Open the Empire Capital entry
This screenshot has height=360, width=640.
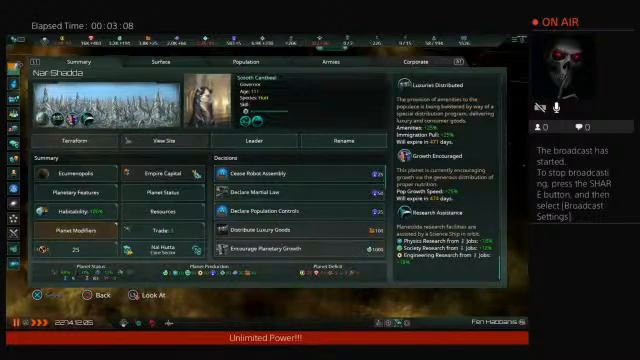[163, 173]
